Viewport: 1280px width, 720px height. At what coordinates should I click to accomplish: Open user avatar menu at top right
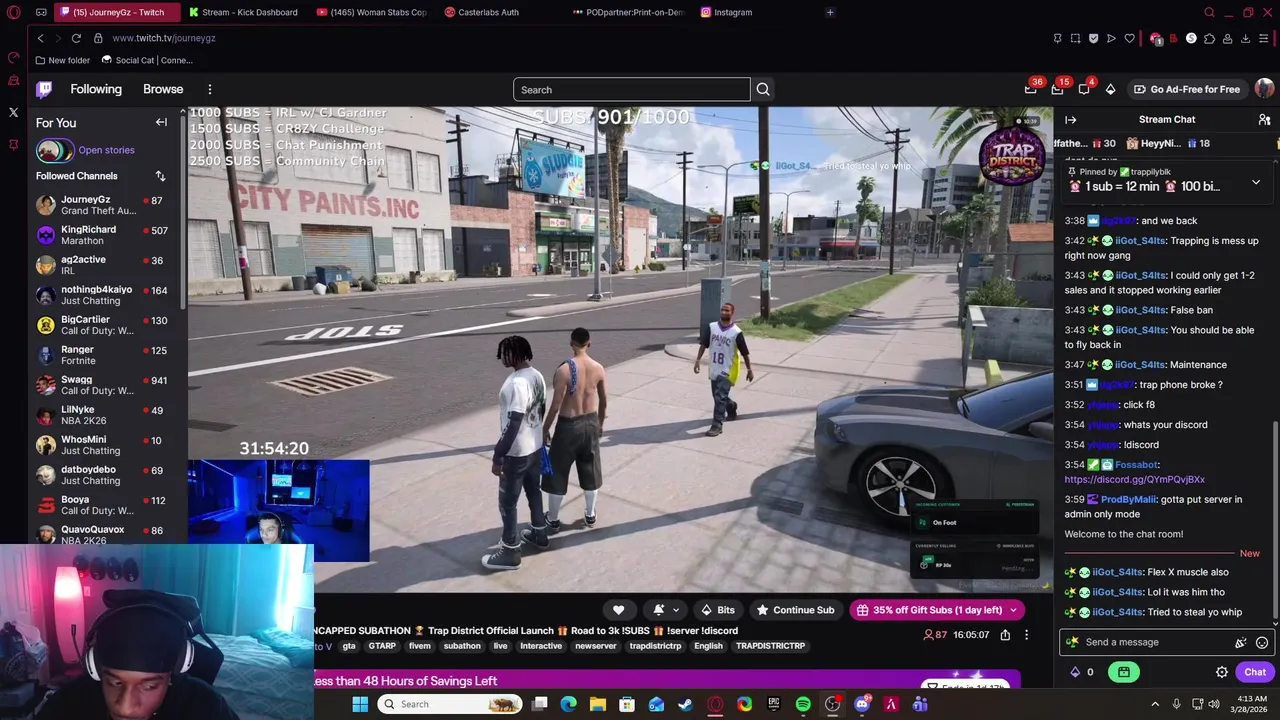[x=1264, y=89]
